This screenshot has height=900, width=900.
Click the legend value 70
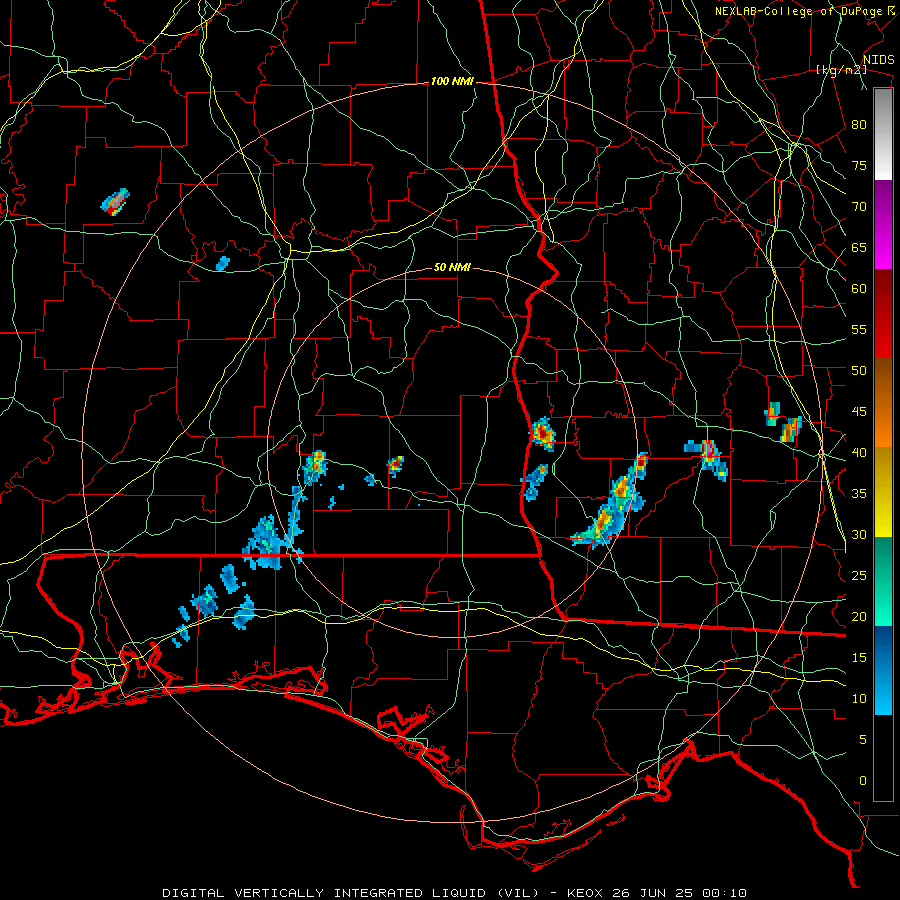(x=859, y=207)
